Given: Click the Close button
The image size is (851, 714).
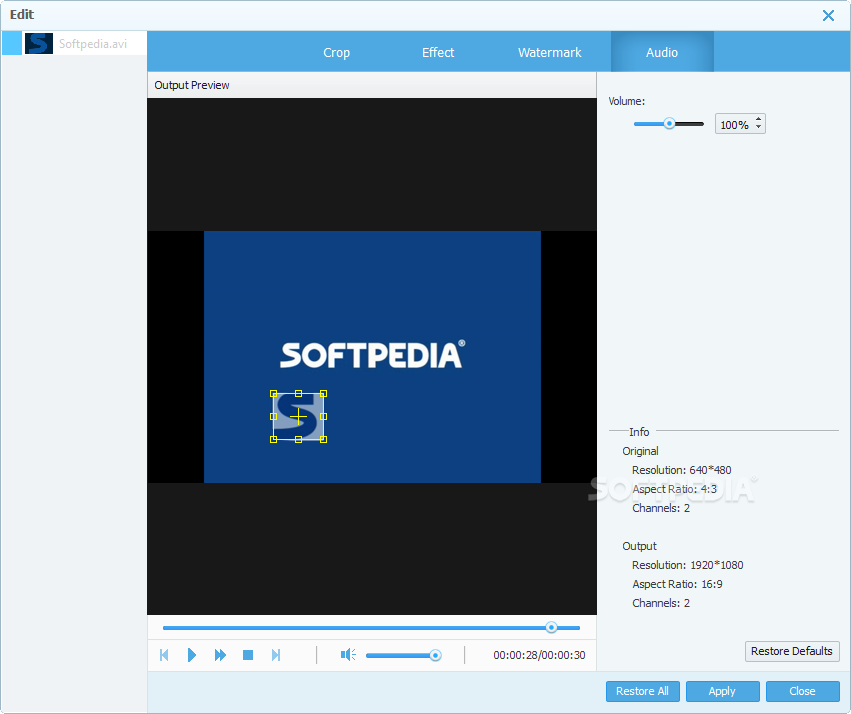Looking at the screenshot, I should 803,691.
